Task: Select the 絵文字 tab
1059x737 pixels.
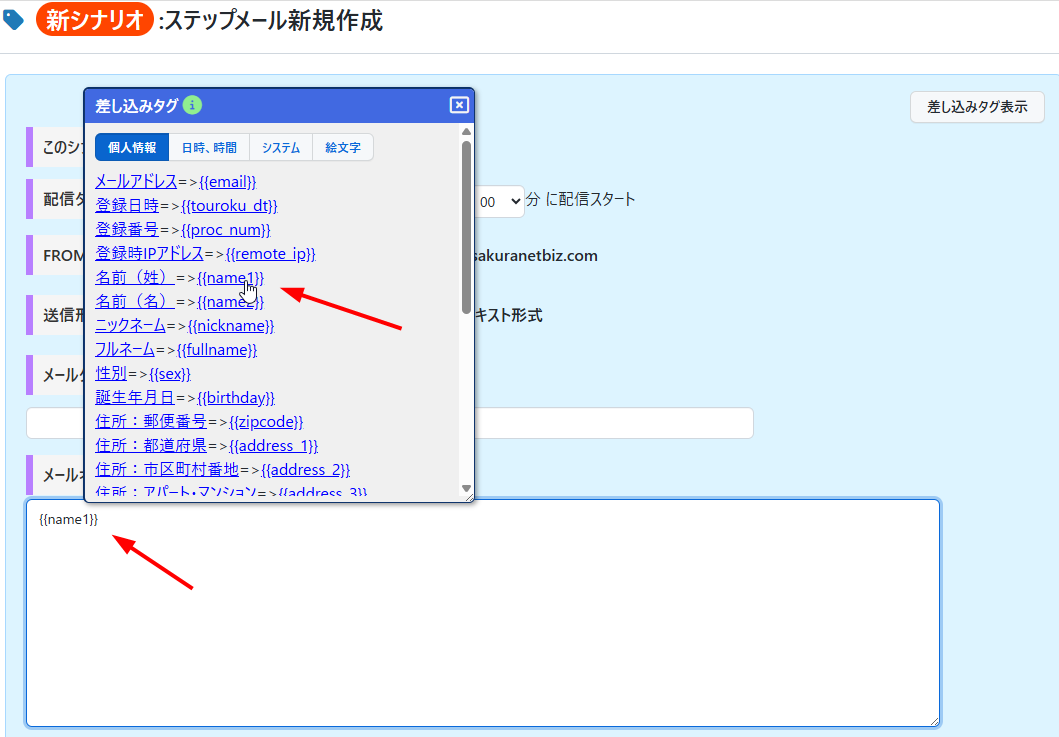Action: [x=343, y=148]
